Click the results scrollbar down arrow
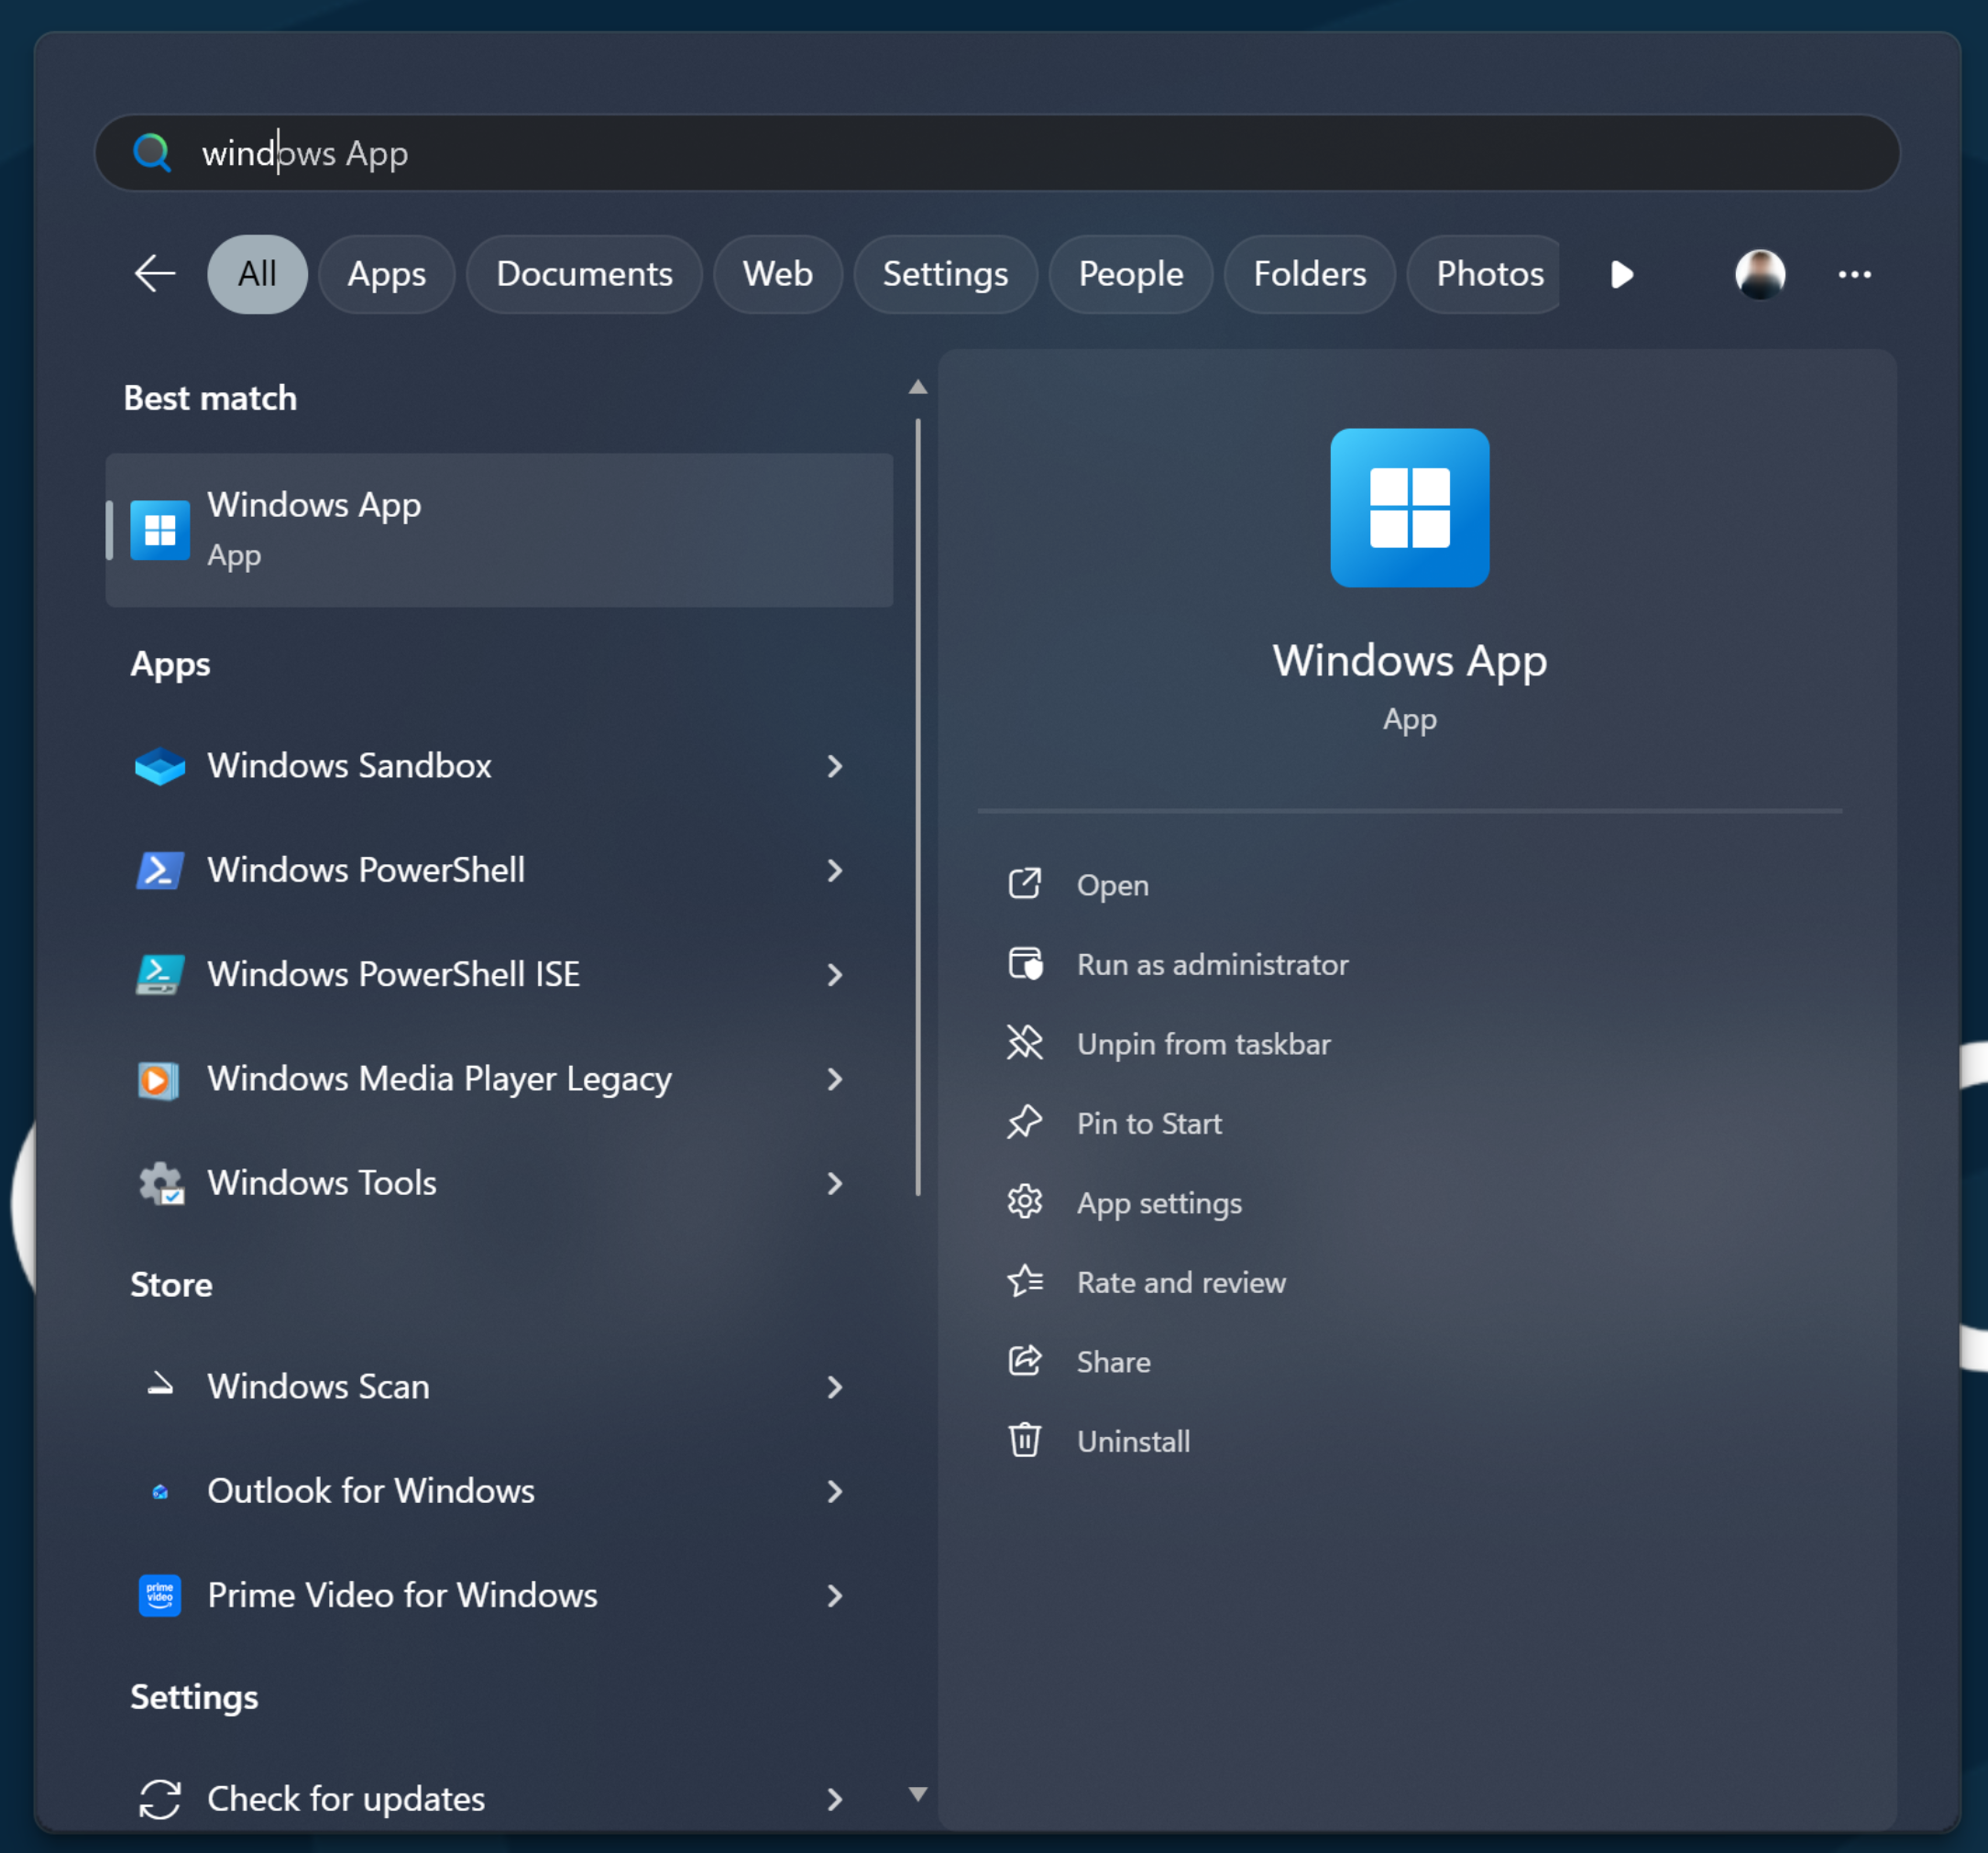1988x1853 pixels. 917,1794
